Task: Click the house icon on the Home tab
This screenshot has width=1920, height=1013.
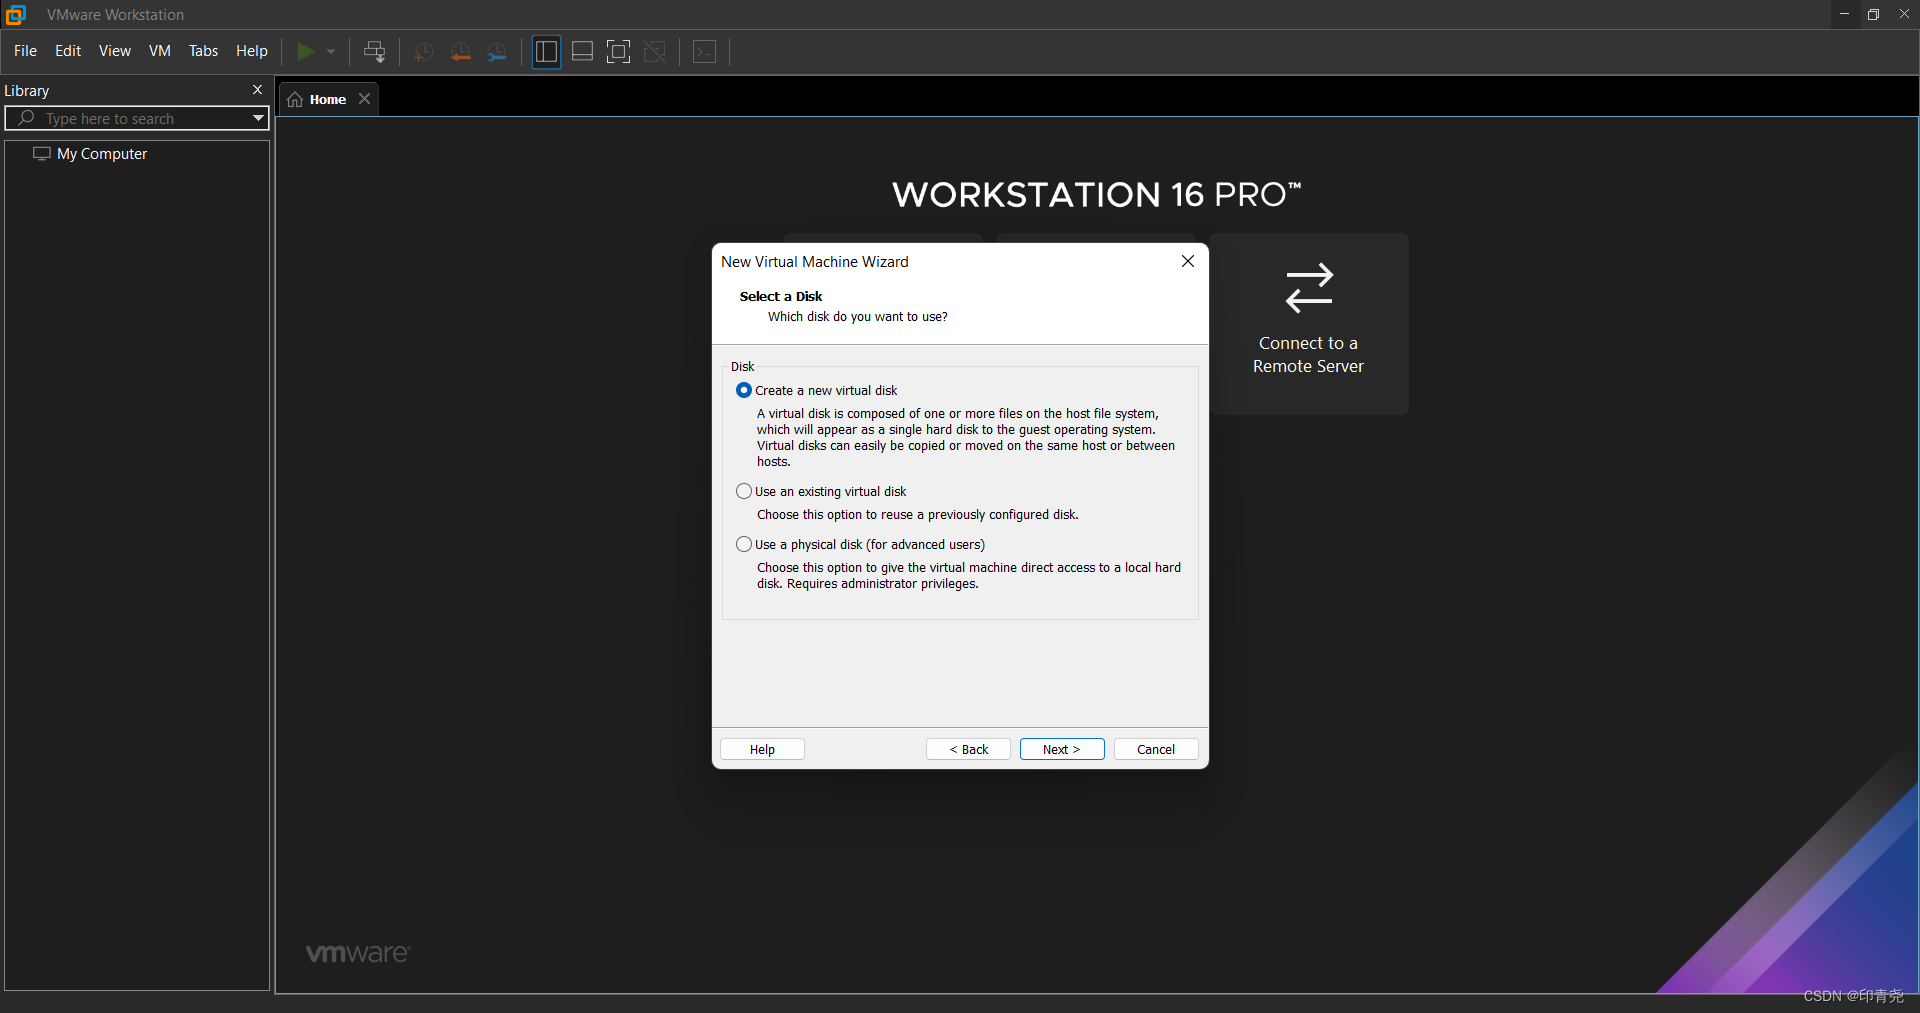Action: [x=295, y=99]
